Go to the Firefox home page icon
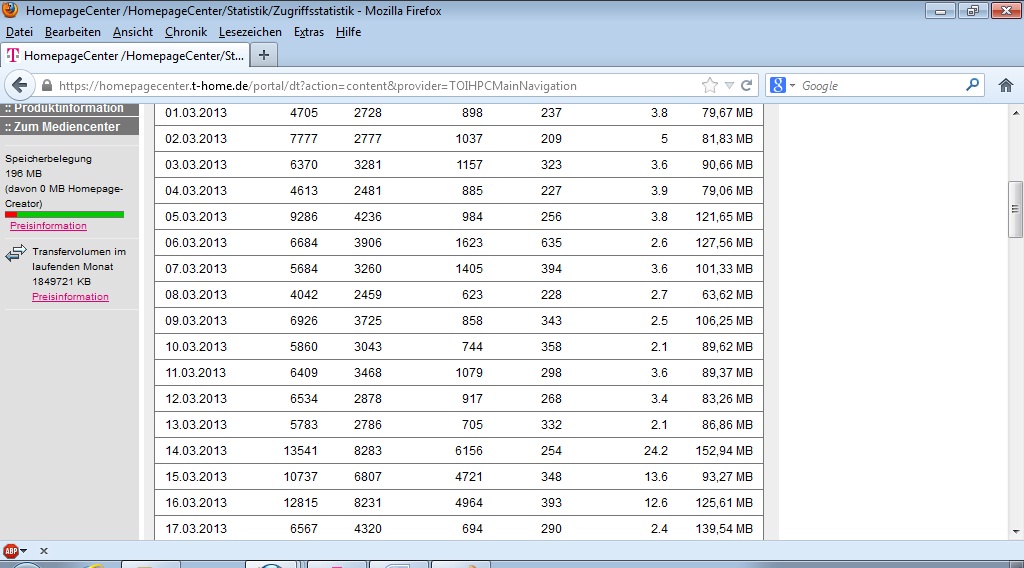1024x568 pixels. click(x=1006, y=86)
